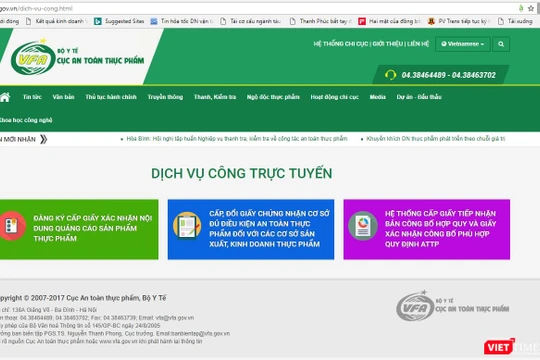Click hotline number 04.38464489 - 04.38463702

click(x=448, y=75)
